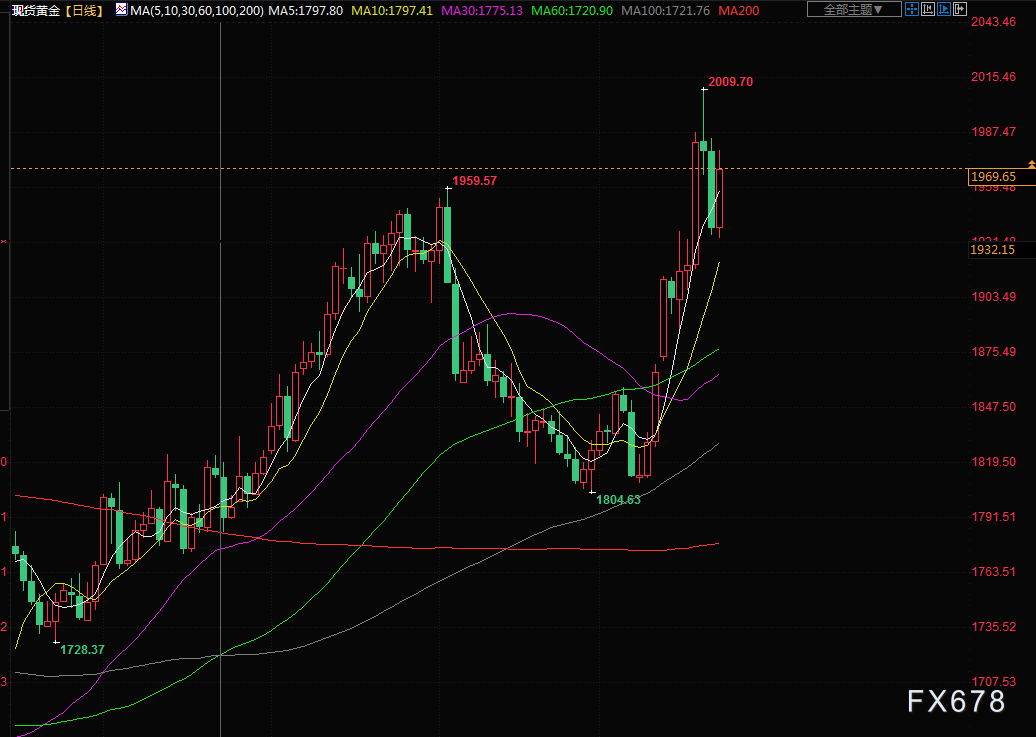Click the 1969.65 current price tag

tap(992, 177)
